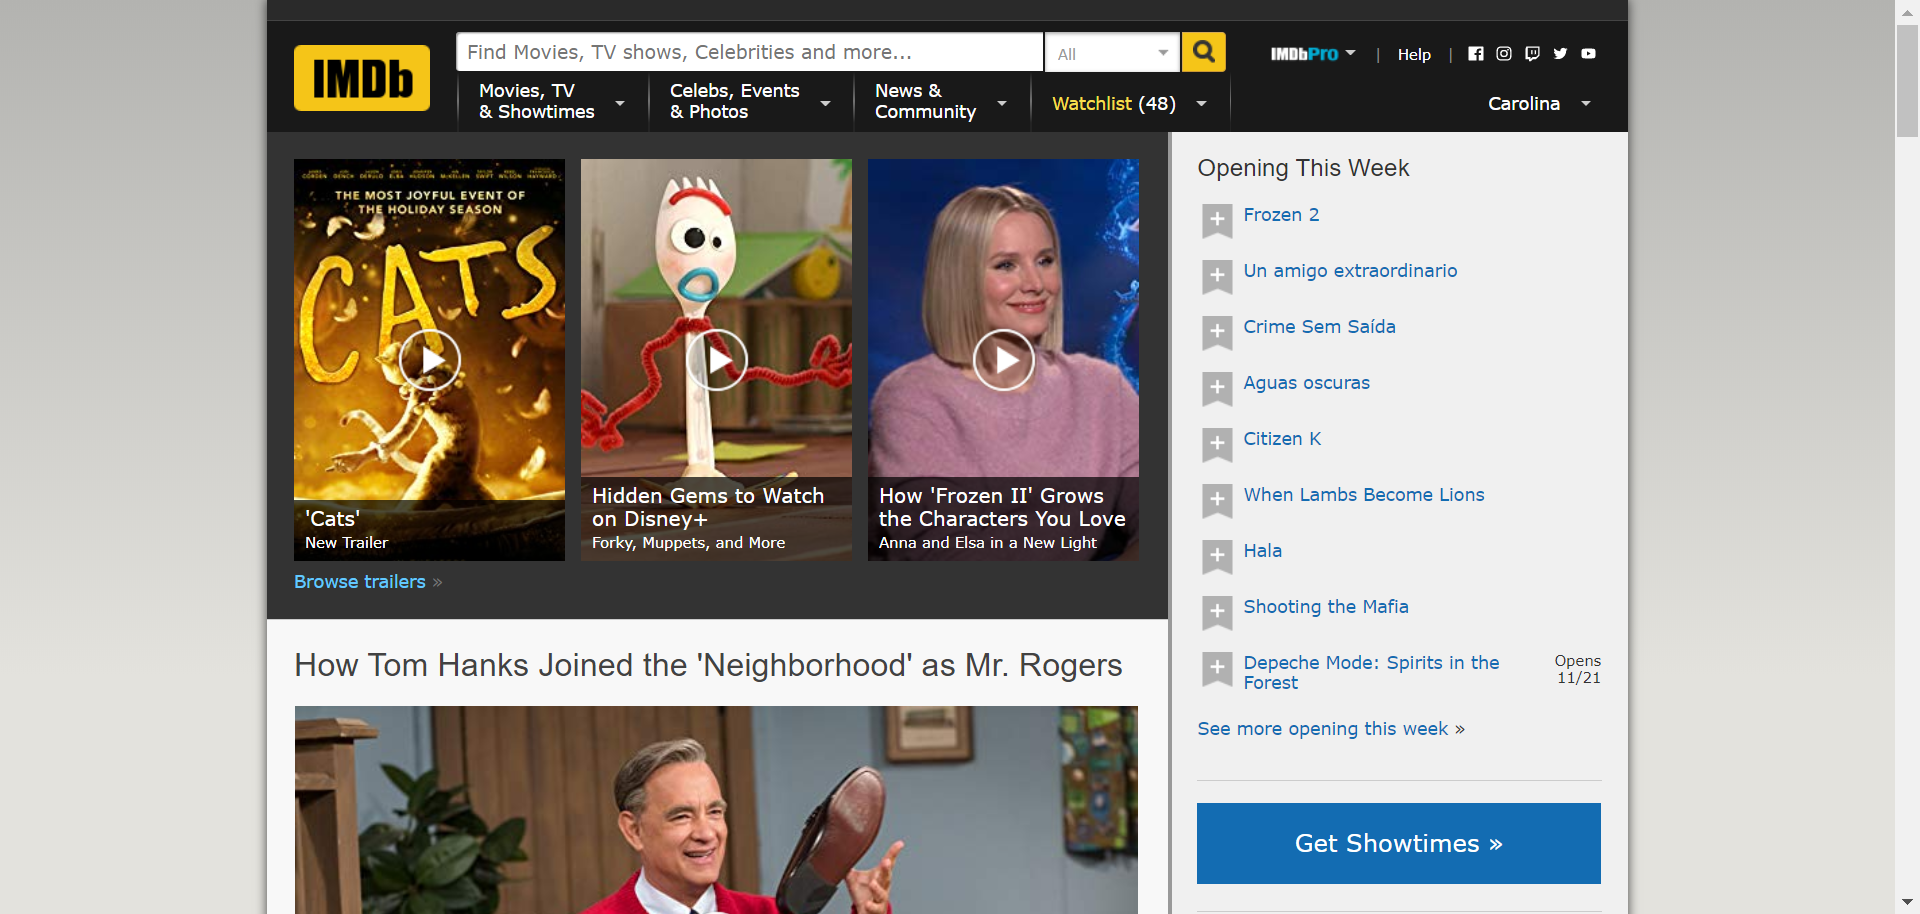
Task: Click the yellow search magnifier button
Action: [1203, 52]
